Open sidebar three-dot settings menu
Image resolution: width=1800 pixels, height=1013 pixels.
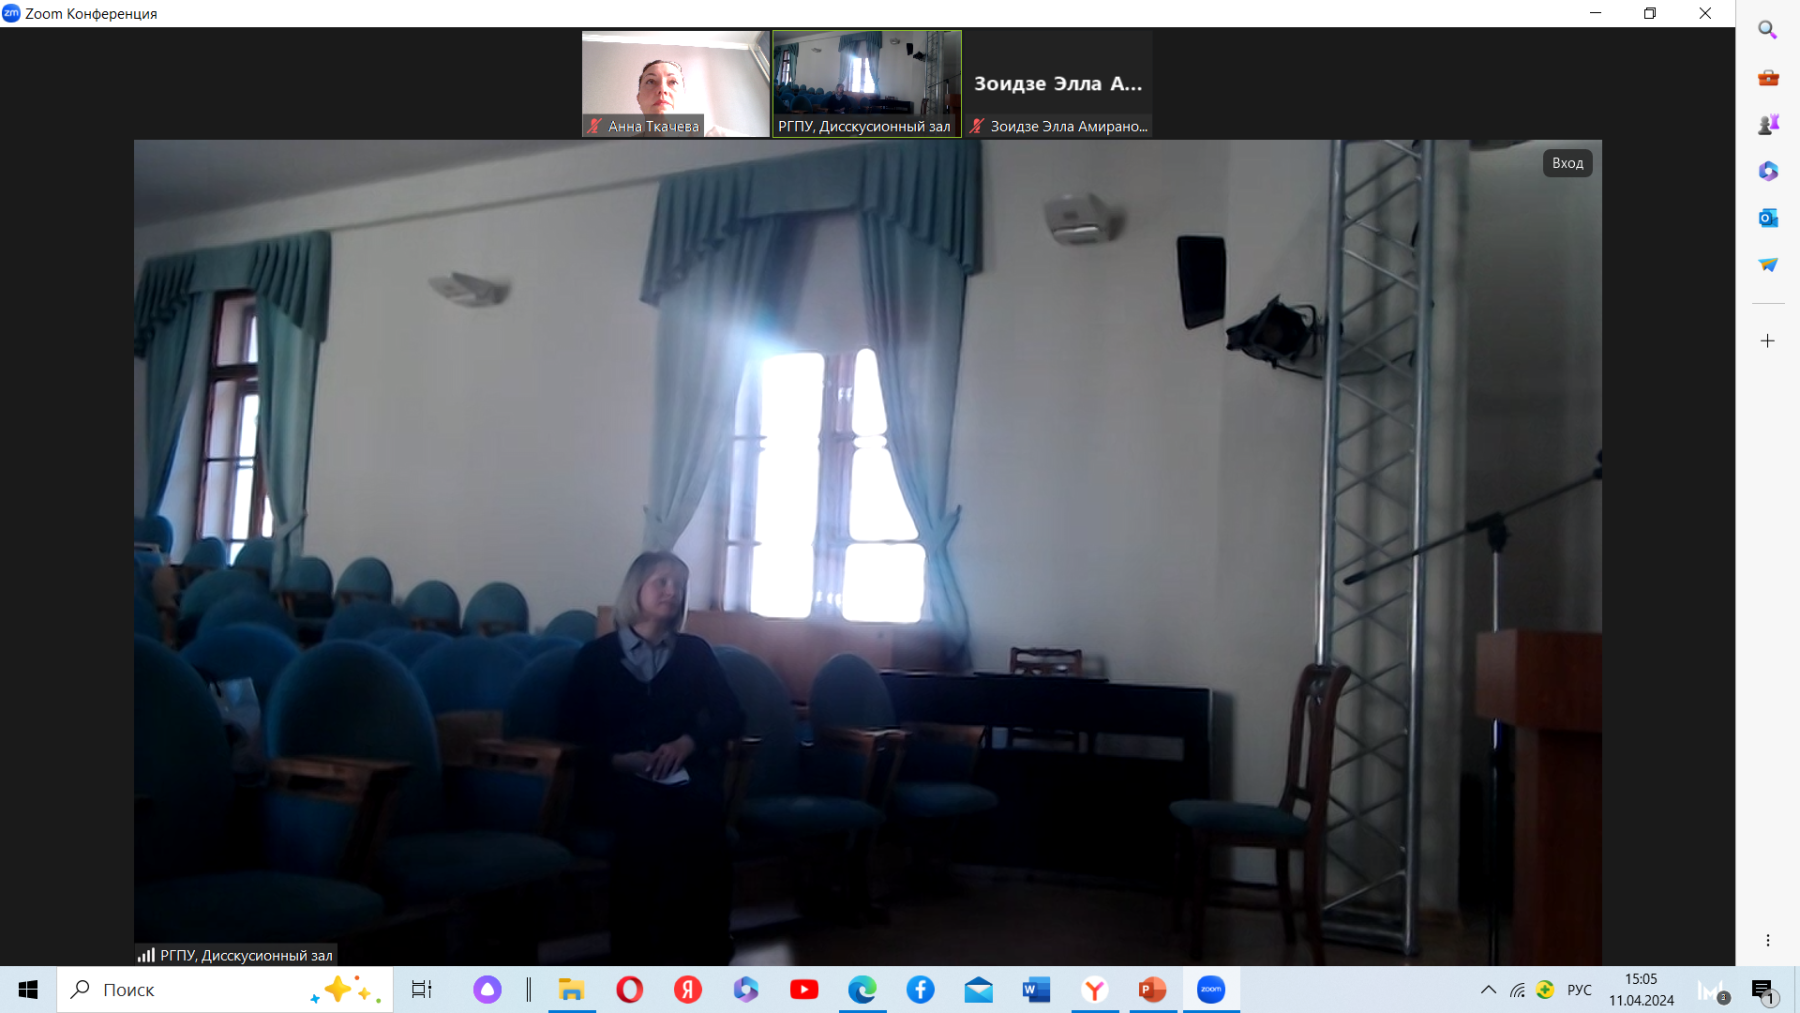pyautogui.click(x=1768, y=941)
